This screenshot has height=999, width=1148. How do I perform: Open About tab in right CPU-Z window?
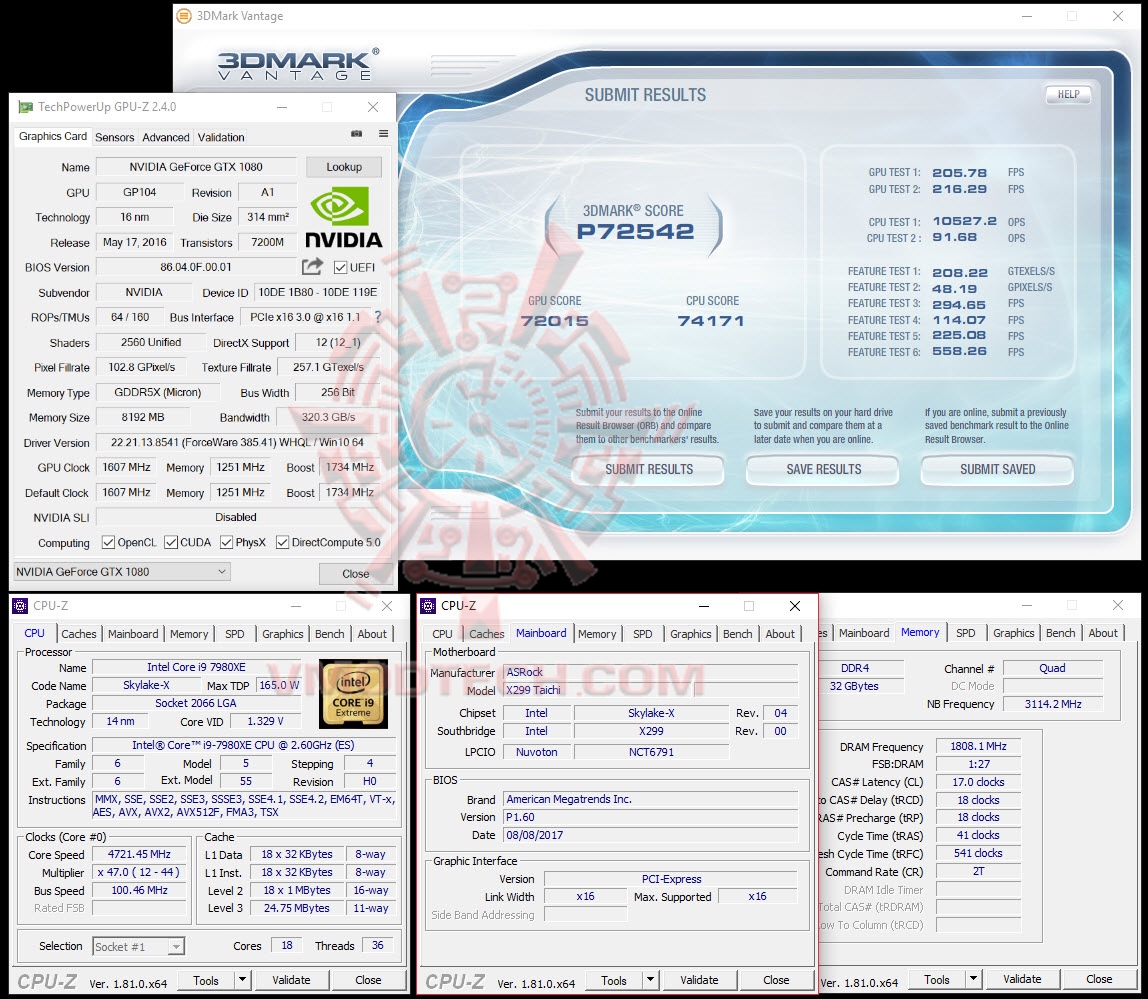[x=1103, y=633]
